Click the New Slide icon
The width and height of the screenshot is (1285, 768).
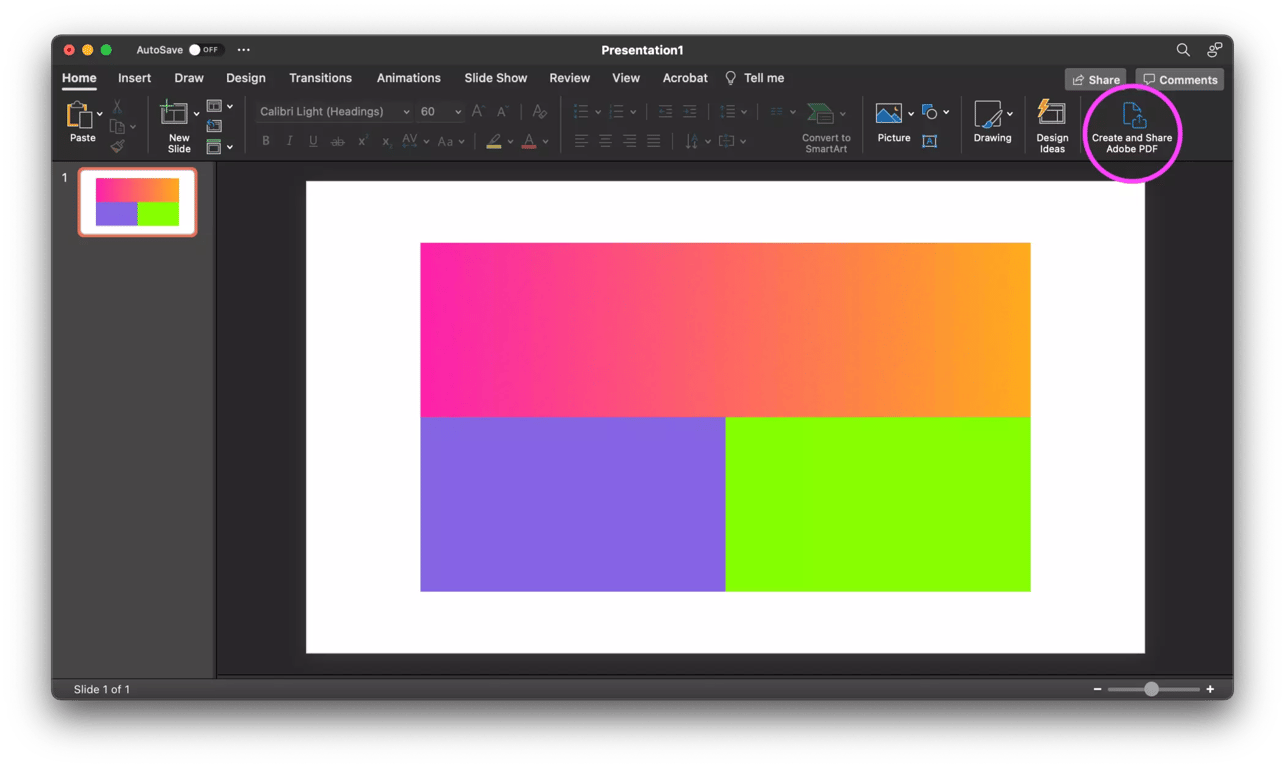(176, 114)
